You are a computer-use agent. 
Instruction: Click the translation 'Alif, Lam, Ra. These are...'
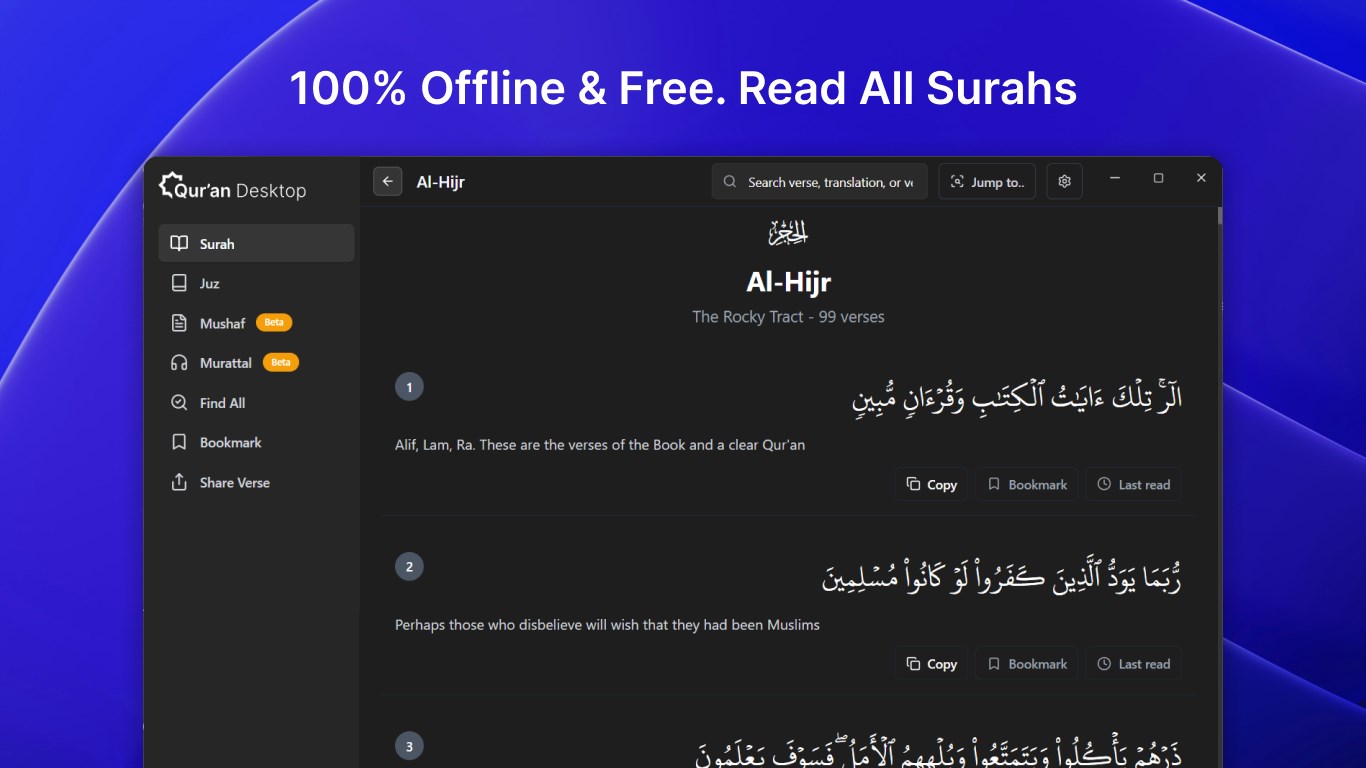600,445
